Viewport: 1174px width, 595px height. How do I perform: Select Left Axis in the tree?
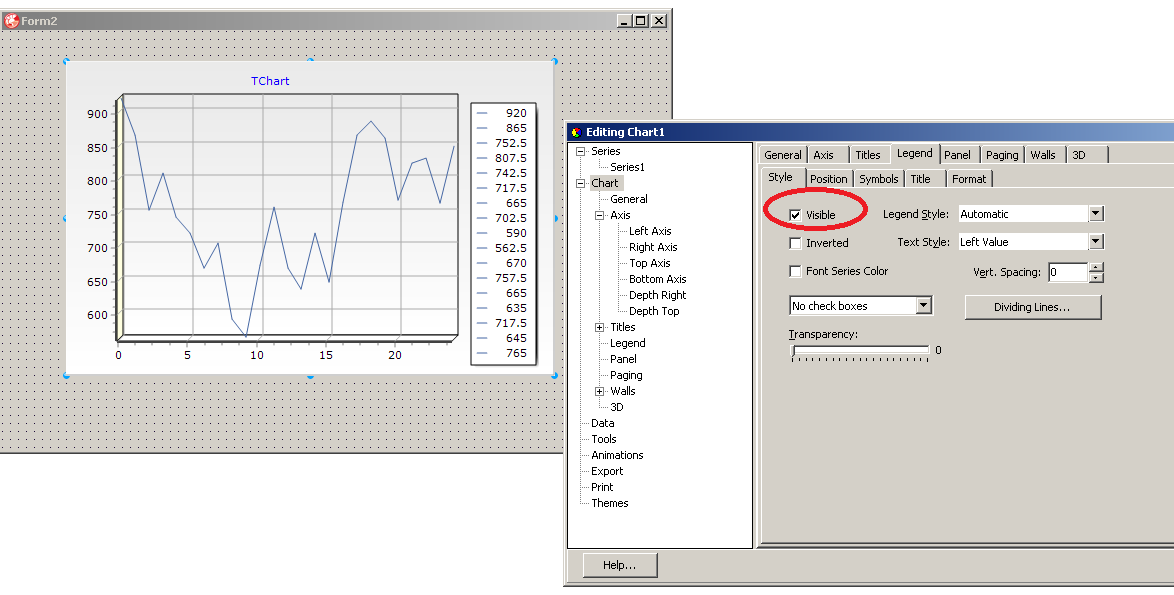(650, 231)
